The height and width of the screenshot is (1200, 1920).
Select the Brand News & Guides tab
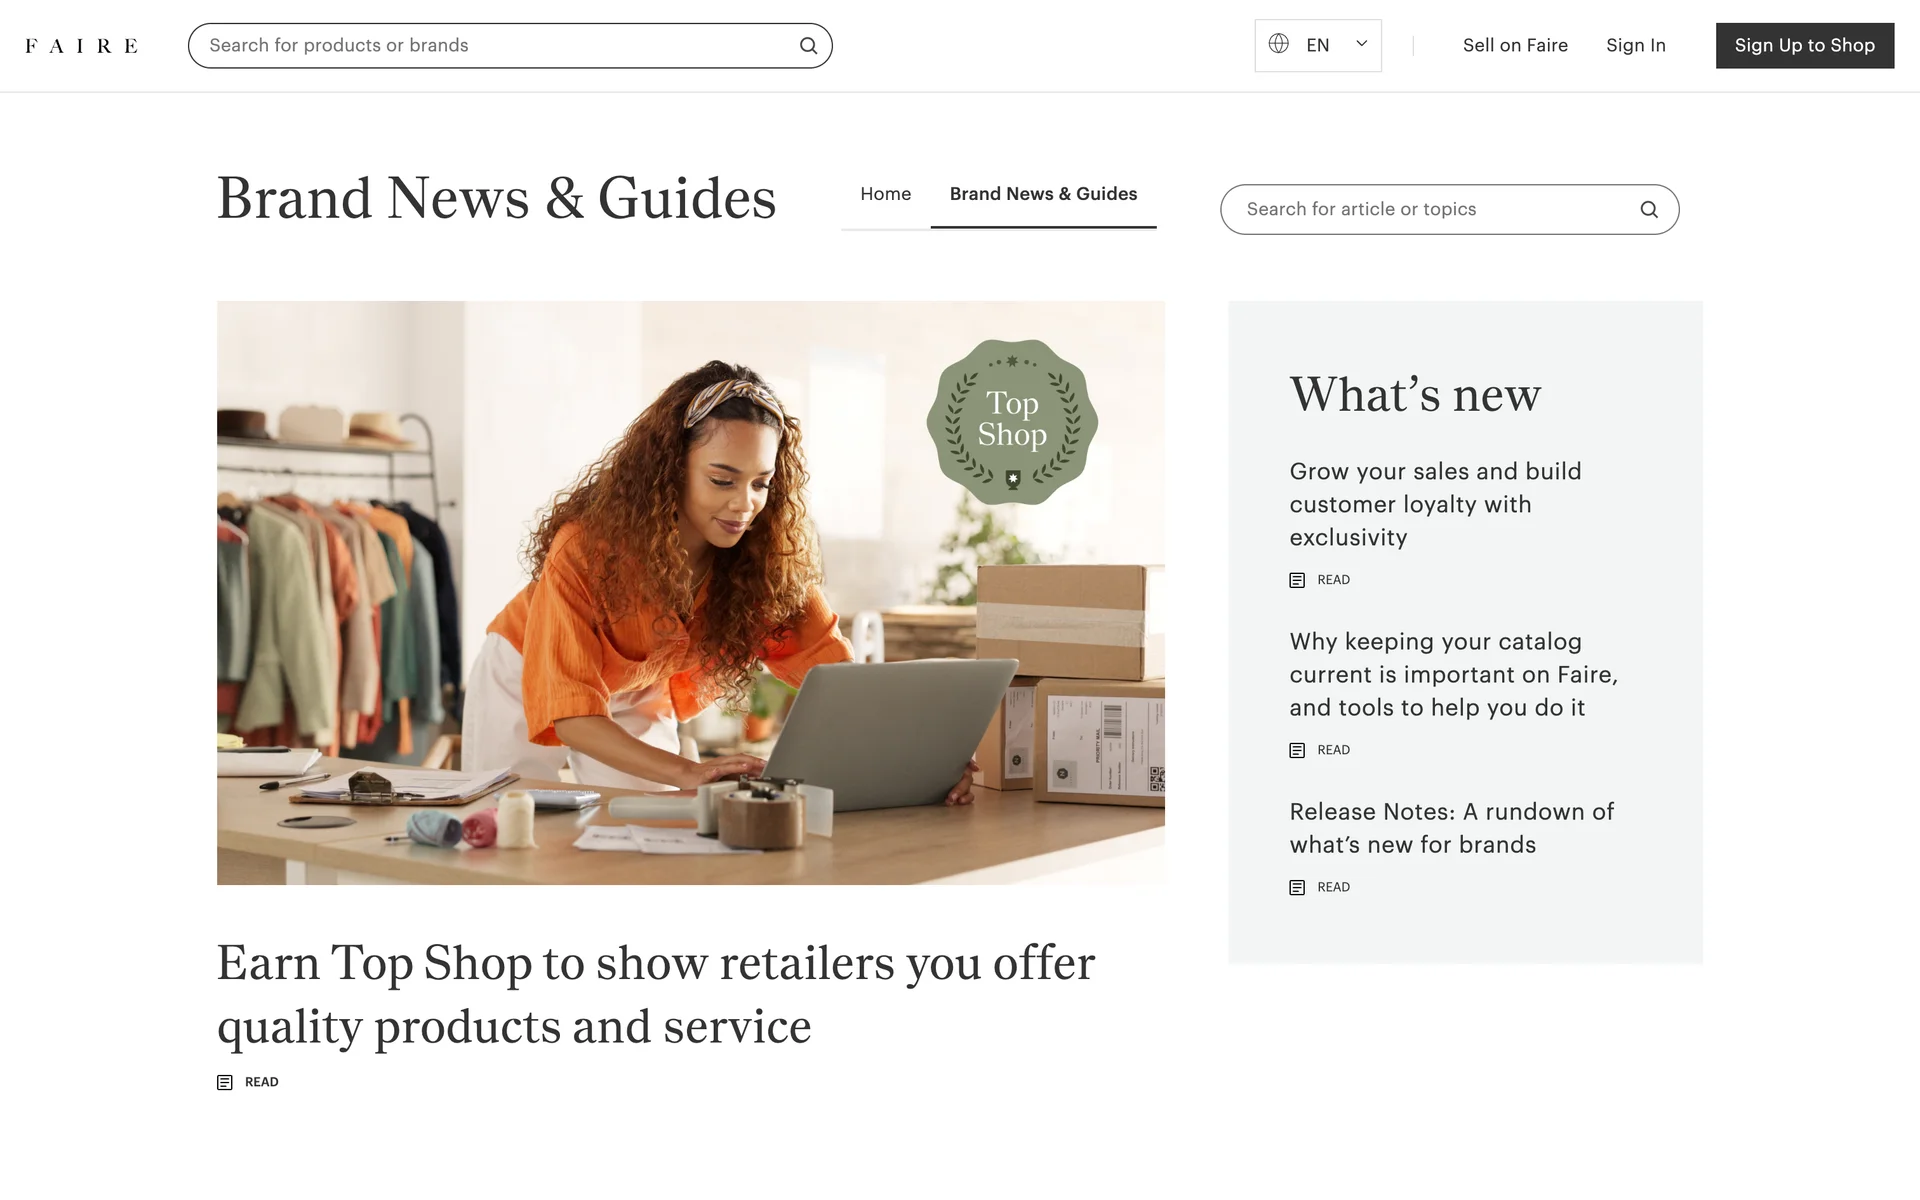point(1043,194)
